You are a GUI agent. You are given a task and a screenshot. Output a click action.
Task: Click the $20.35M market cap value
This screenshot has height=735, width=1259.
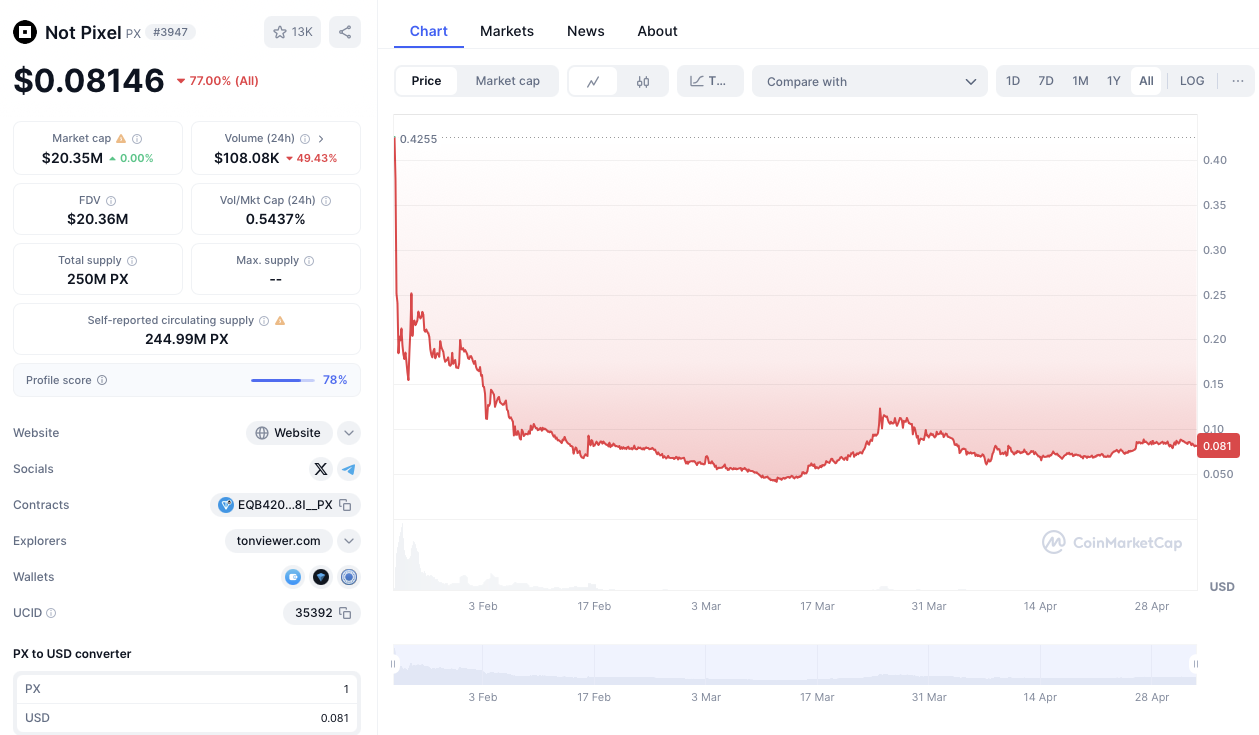[x=72, y=158]
